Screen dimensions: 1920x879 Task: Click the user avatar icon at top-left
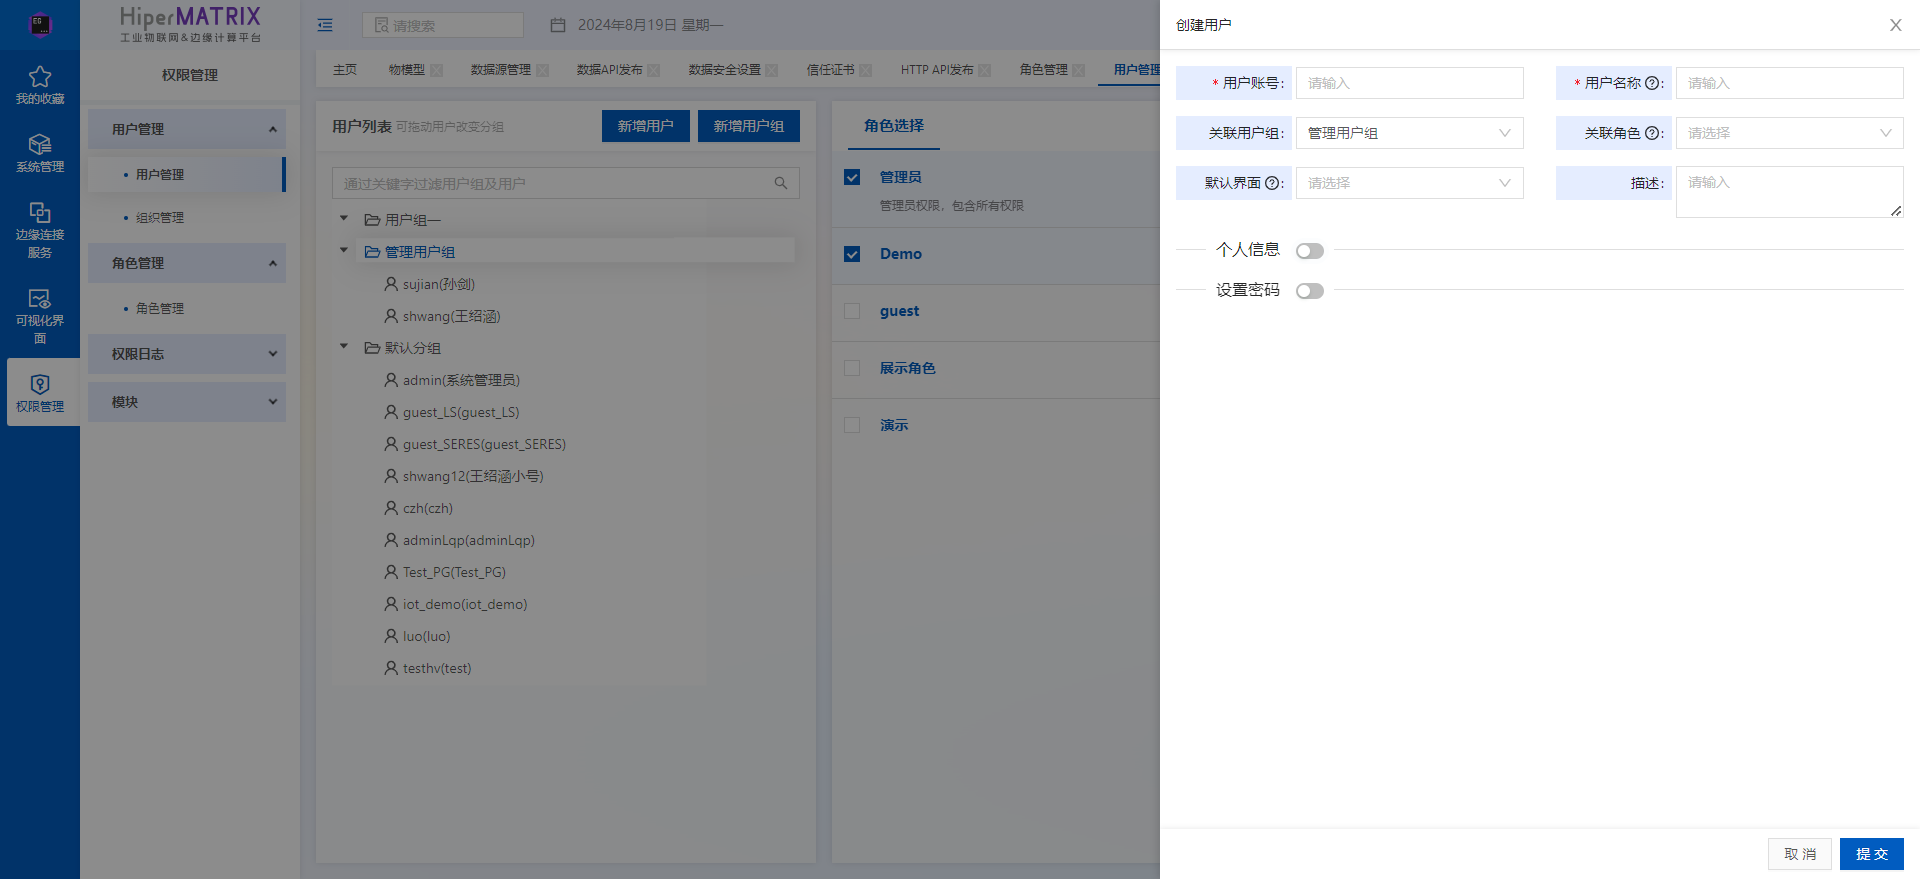(40, 24)
